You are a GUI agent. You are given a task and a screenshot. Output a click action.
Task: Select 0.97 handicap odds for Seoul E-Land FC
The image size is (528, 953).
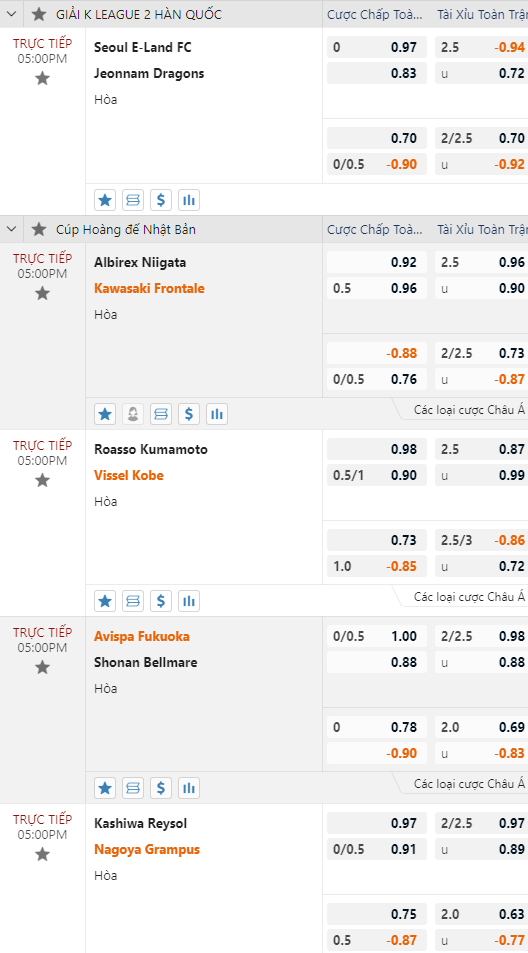point(377,47)
